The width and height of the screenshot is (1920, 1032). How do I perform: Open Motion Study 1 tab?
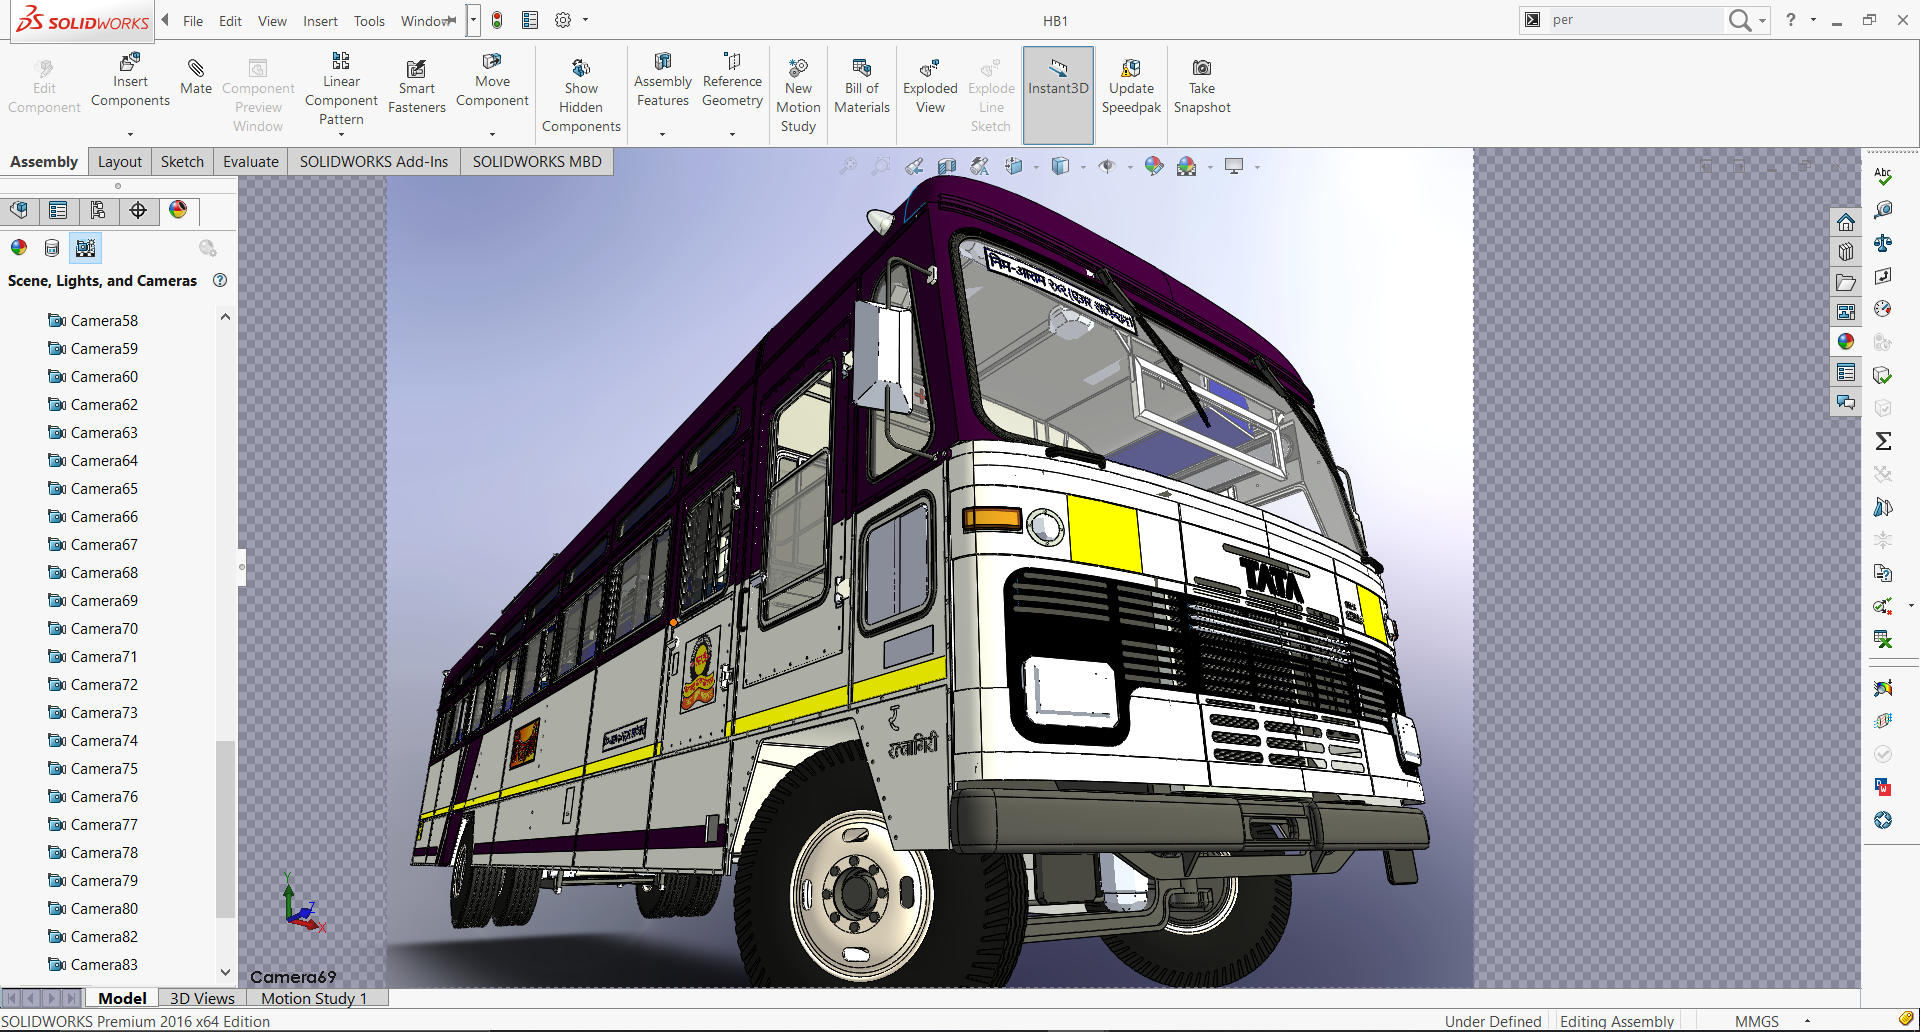click(314, 998)
